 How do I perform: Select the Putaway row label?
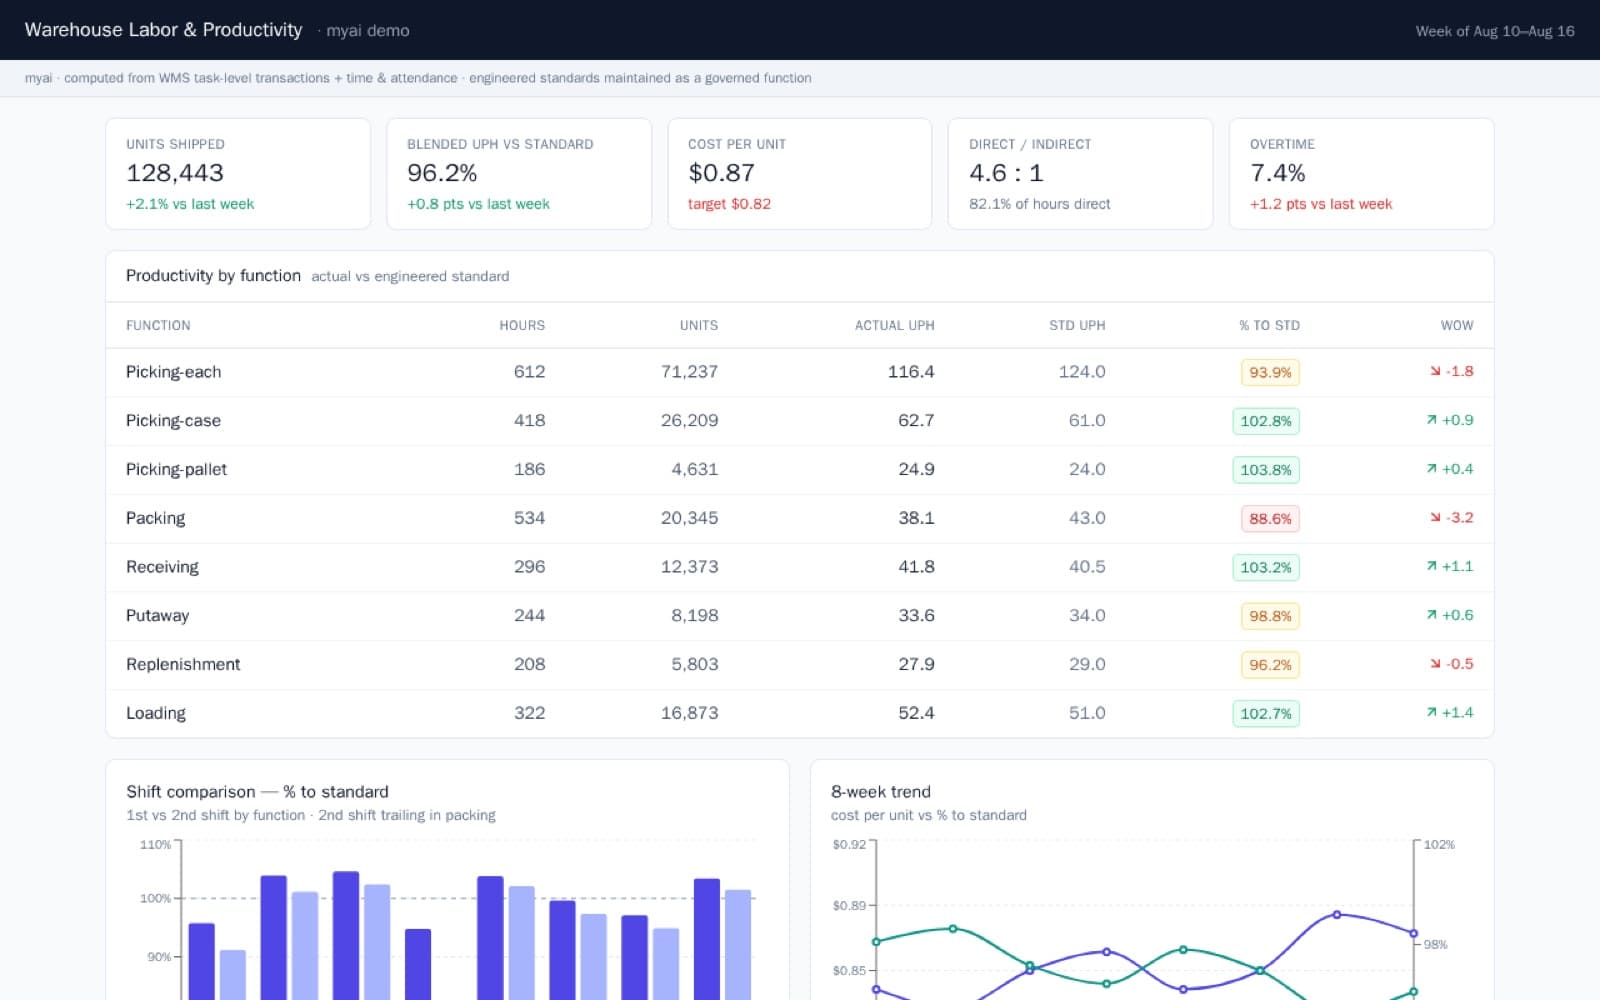pos(157,616)
